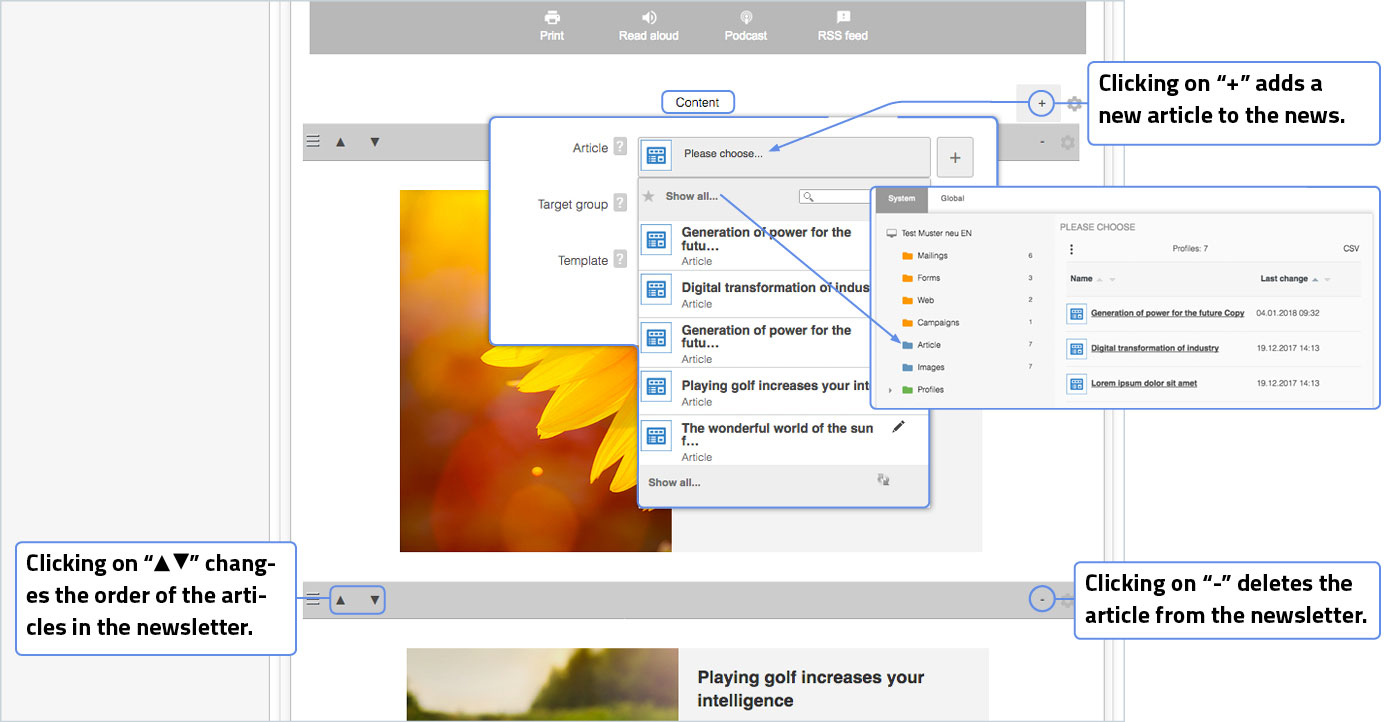
Task: Click the circled plus to add an article
Action: [1041, 103]
